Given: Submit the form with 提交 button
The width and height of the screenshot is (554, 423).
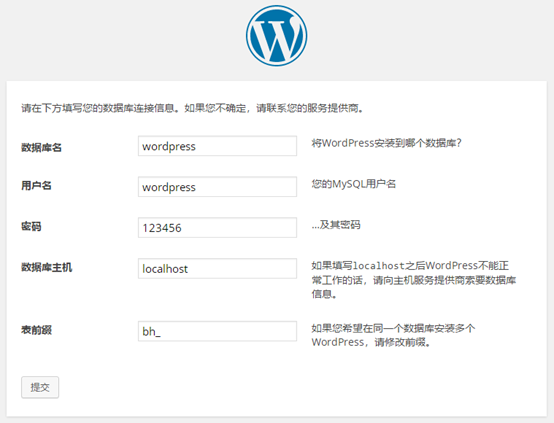Looking at the screenshot, I should (40, 387).
